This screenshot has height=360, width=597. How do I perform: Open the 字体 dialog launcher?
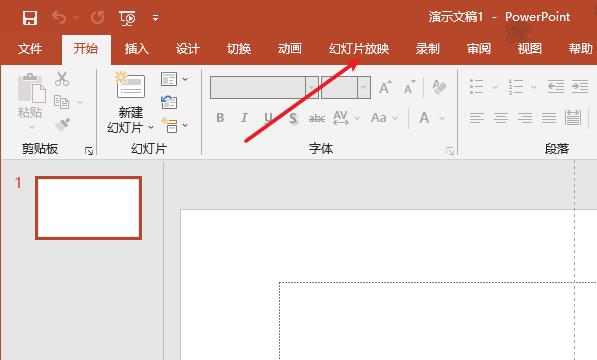pyautogui.click(x=450, y=151)
